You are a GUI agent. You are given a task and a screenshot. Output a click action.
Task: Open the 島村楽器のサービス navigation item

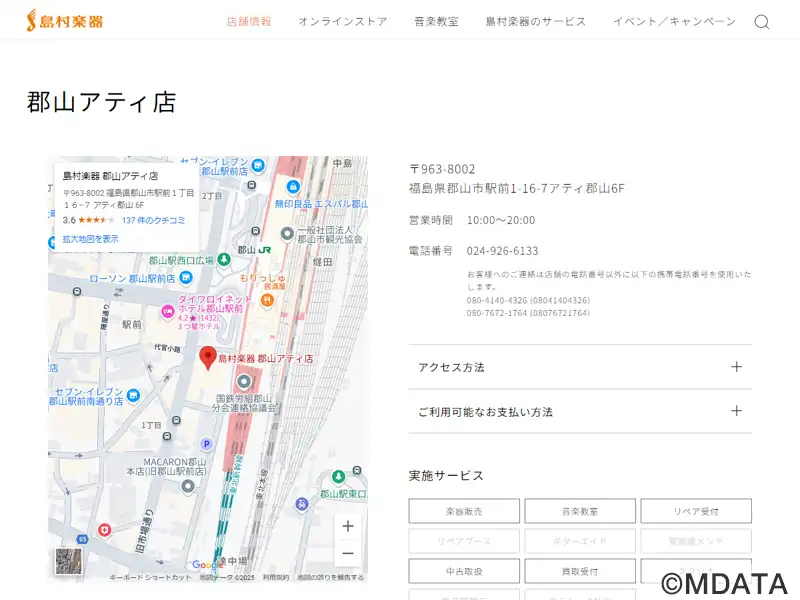[x=536, y=21]
